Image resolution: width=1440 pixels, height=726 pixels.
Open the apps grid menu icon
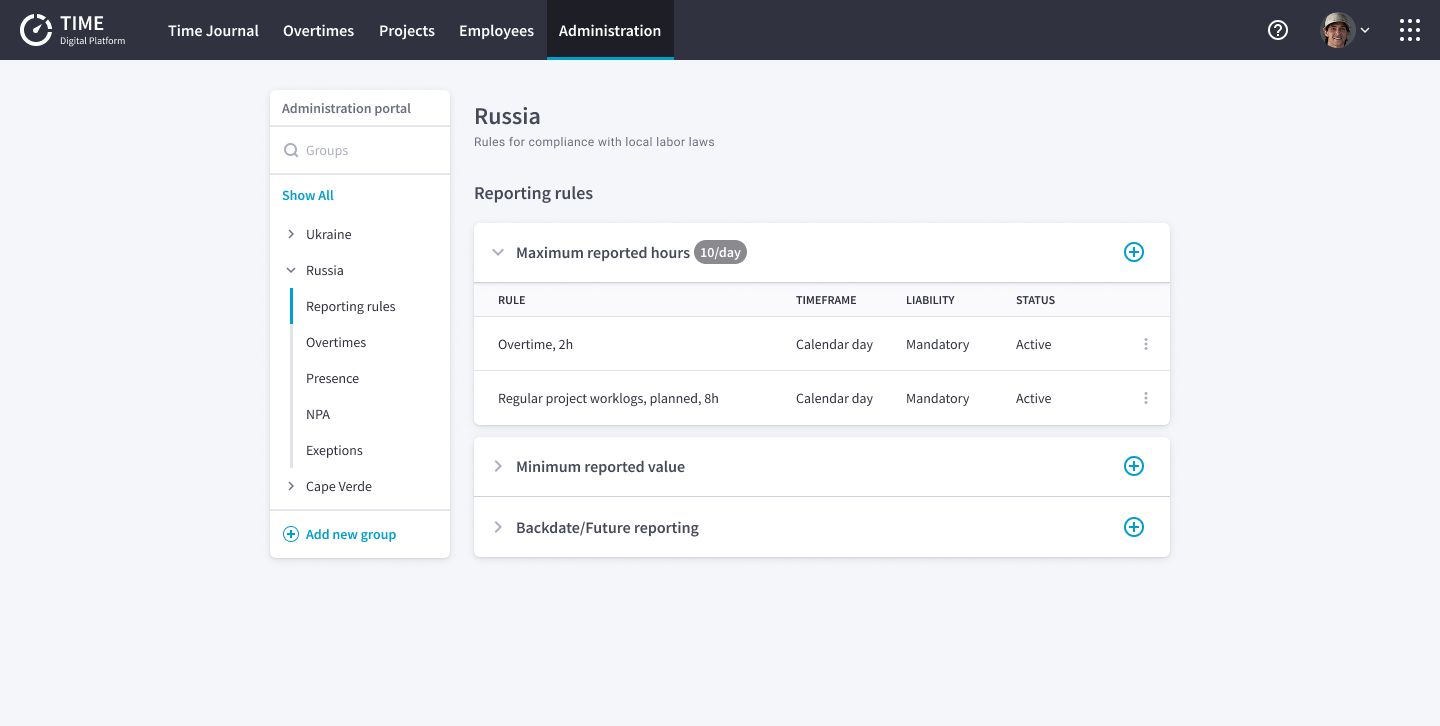point(1409,30)
